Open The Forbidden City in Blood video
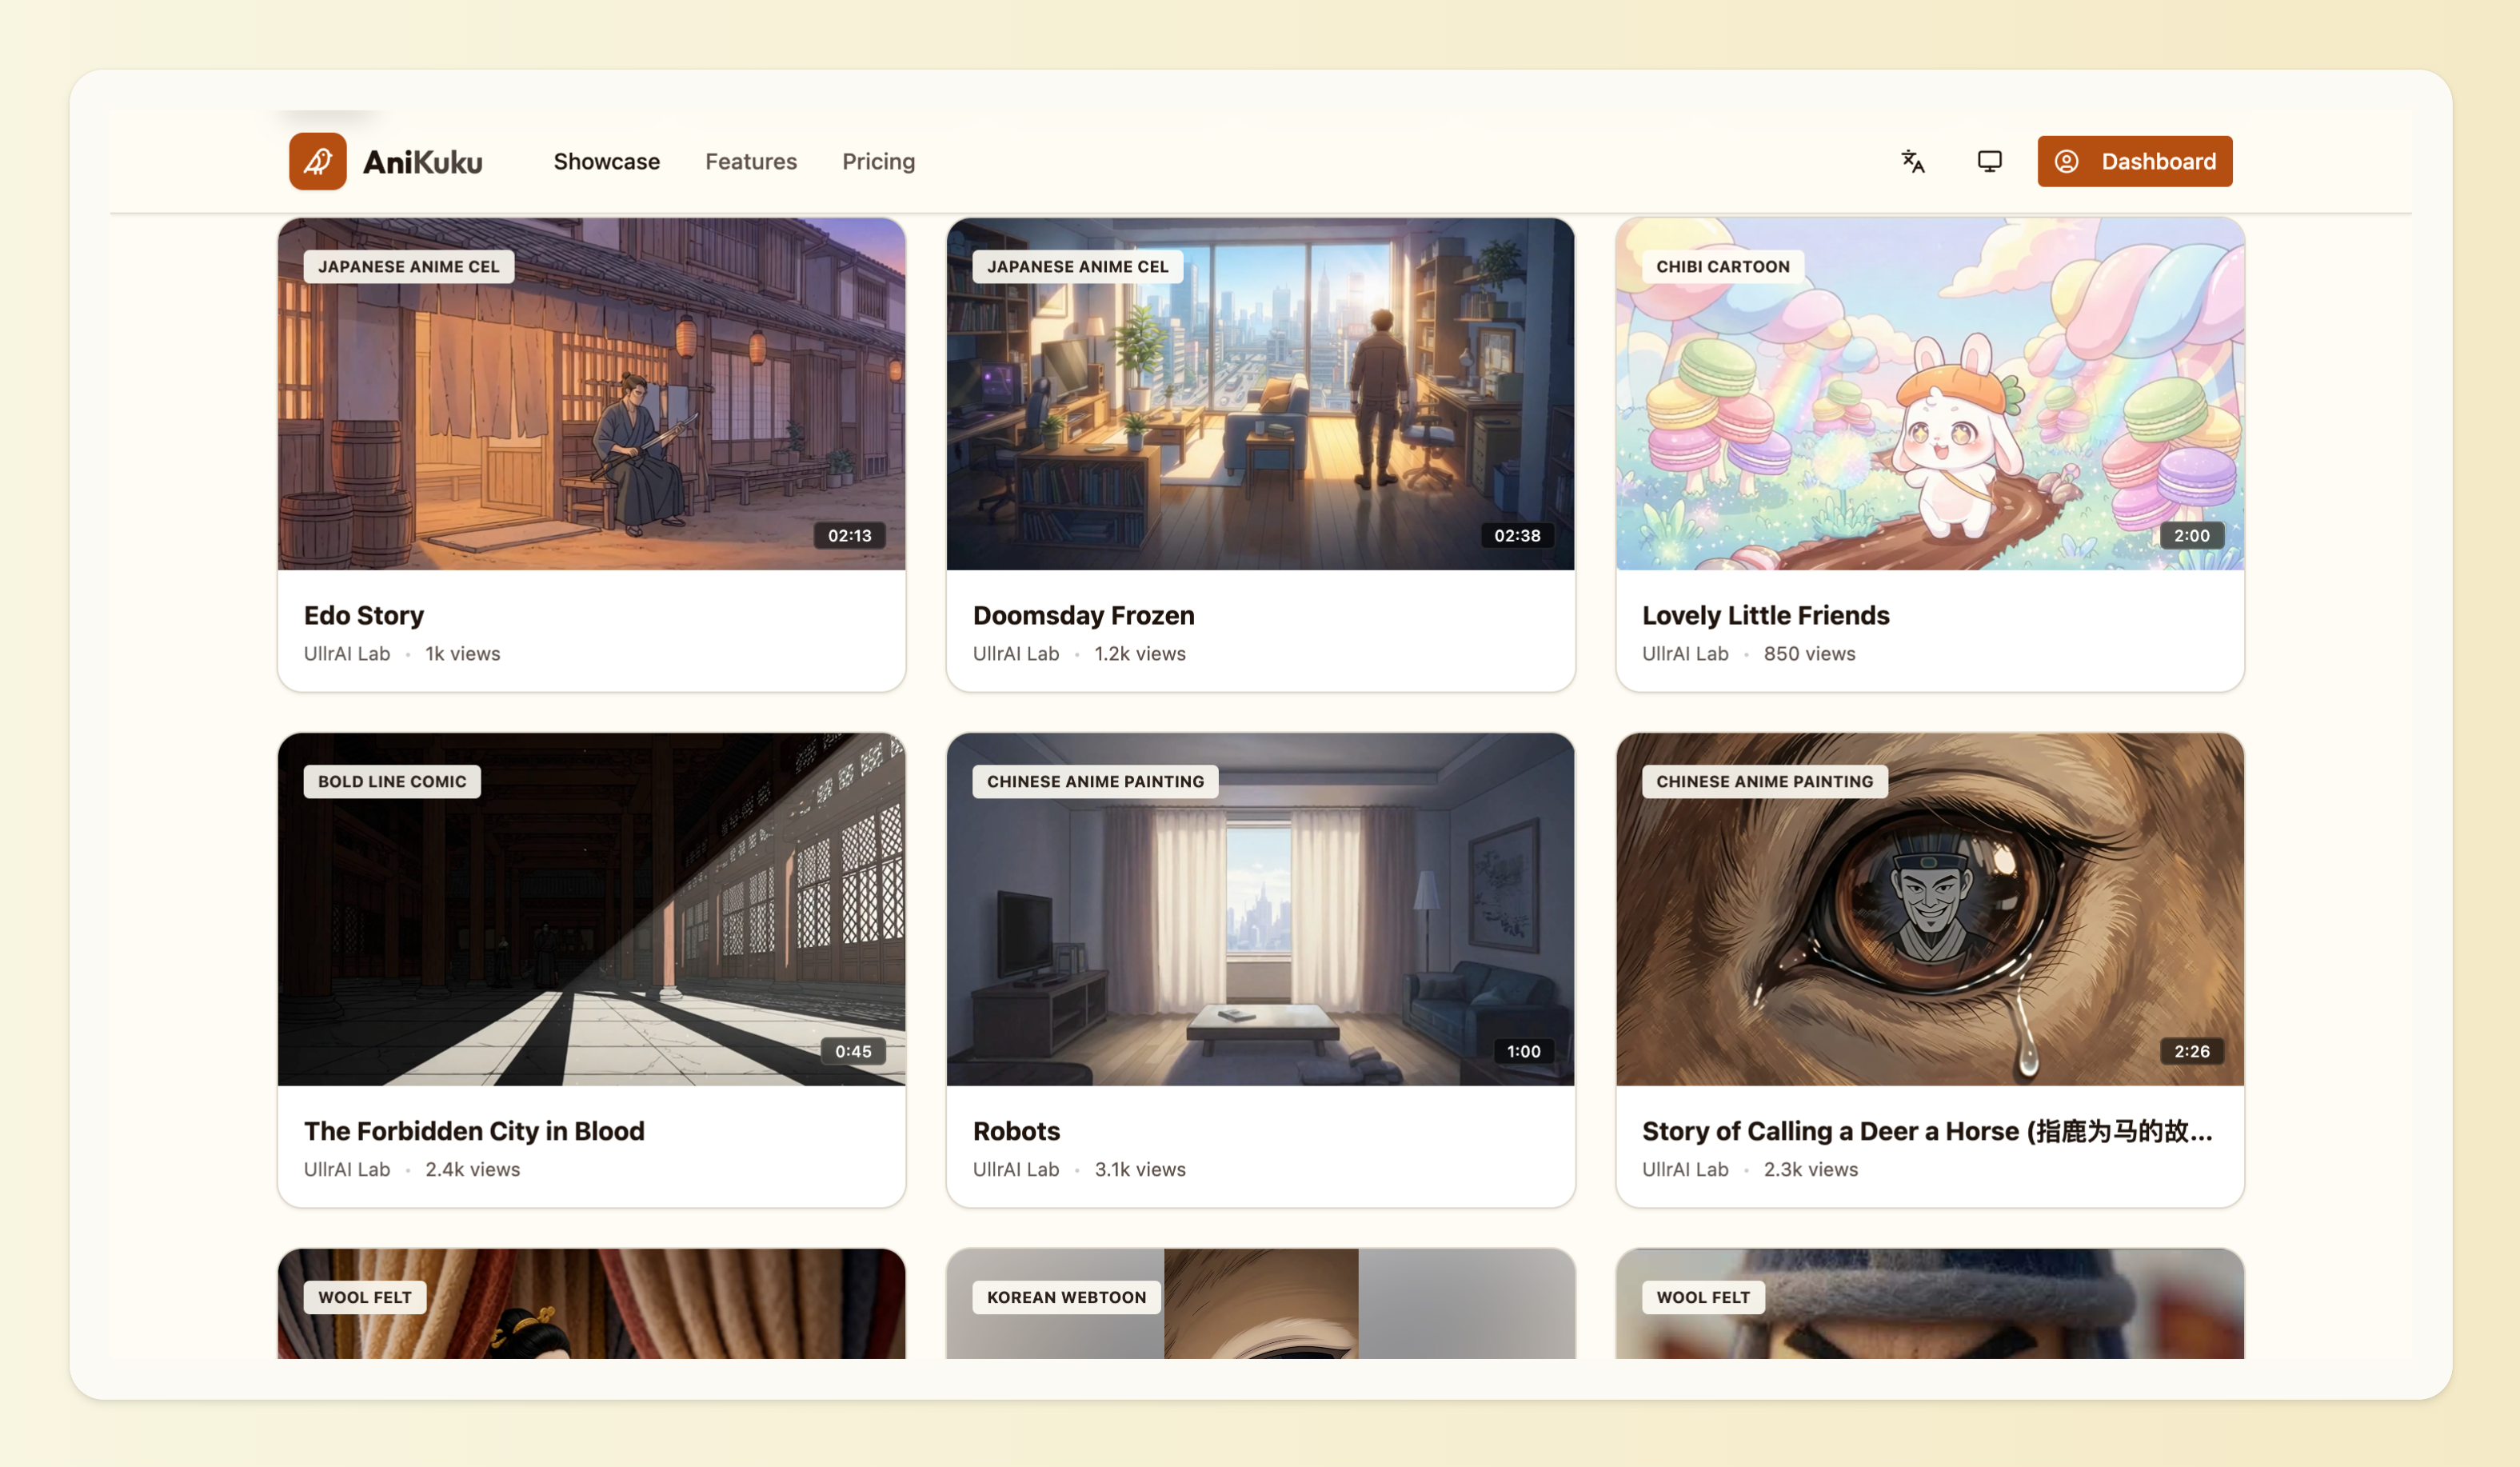2520x1467 pixels. 591,911
